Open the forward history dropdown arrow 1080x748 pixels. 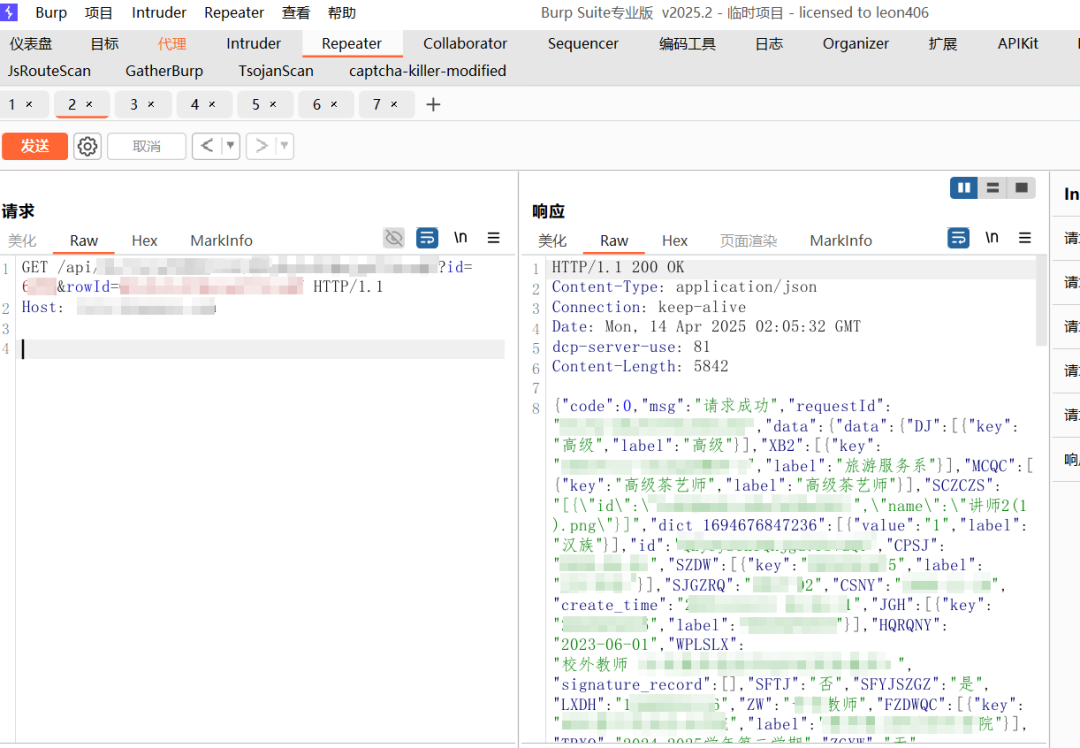(x=284, y=146)
